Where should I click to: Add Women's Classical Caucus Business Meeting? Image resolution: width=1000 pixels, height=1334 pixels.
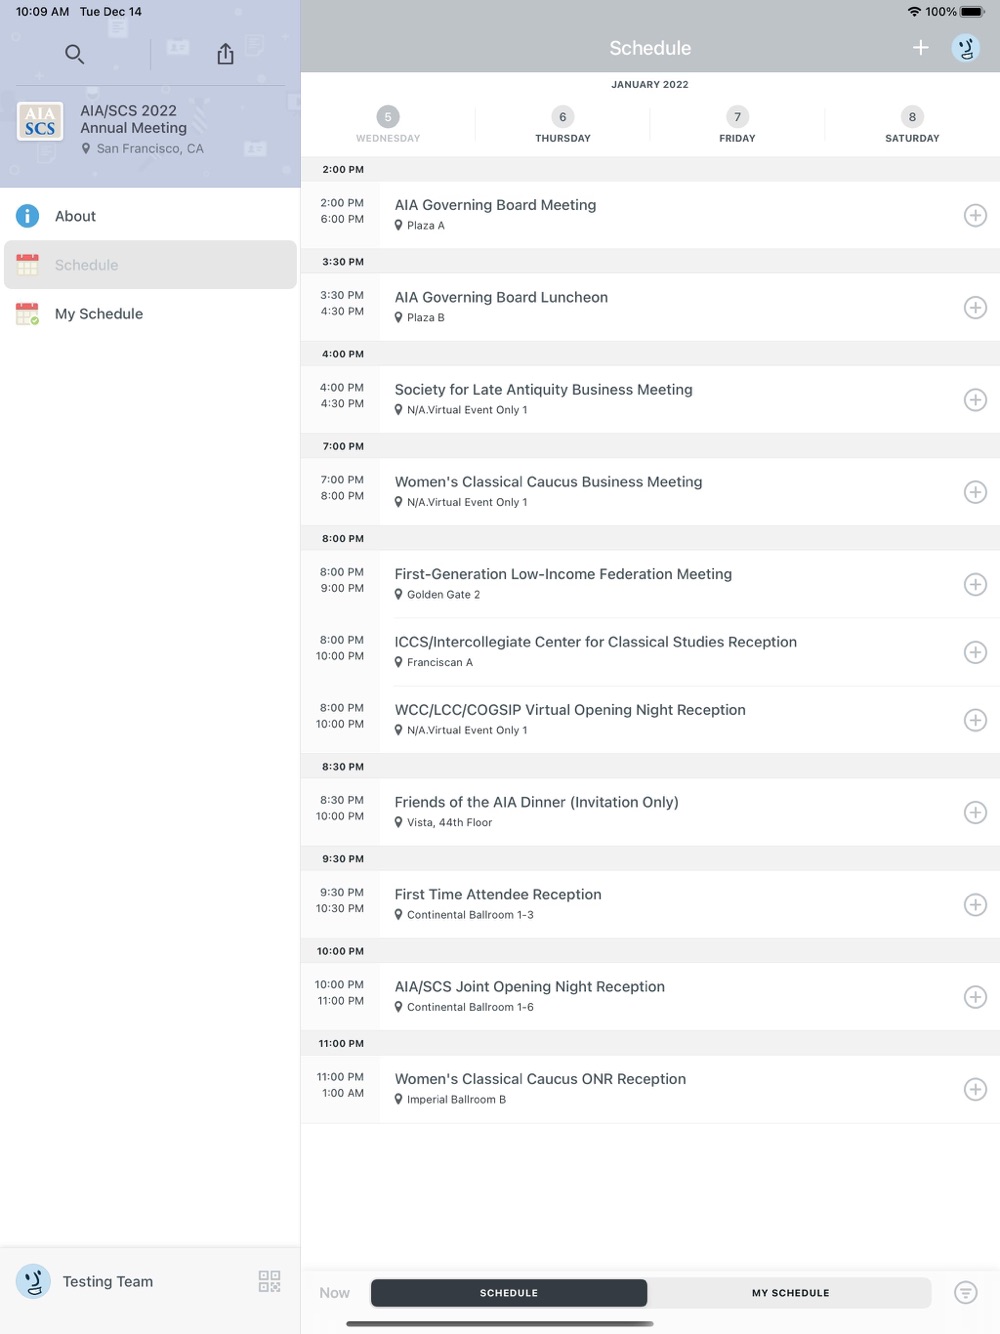975,492
